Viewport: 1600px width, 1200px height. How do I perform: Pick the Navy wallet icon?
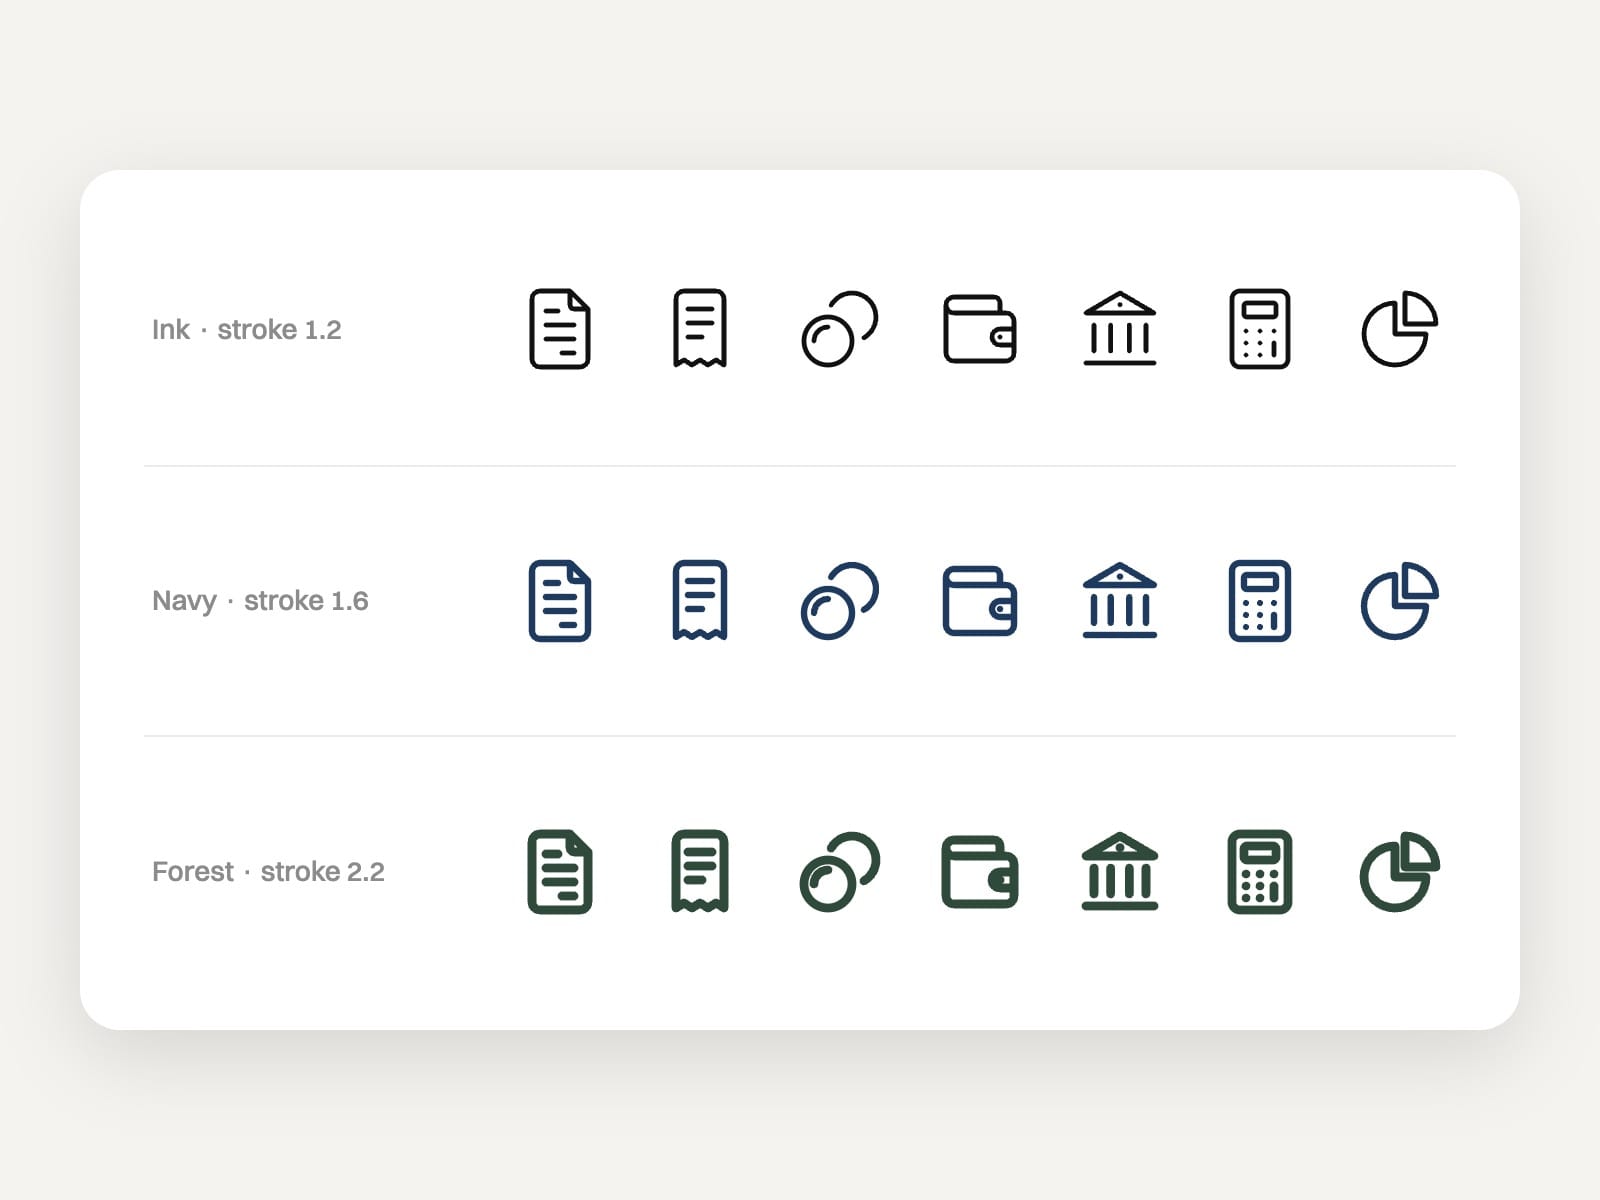(x=980, y=600)
